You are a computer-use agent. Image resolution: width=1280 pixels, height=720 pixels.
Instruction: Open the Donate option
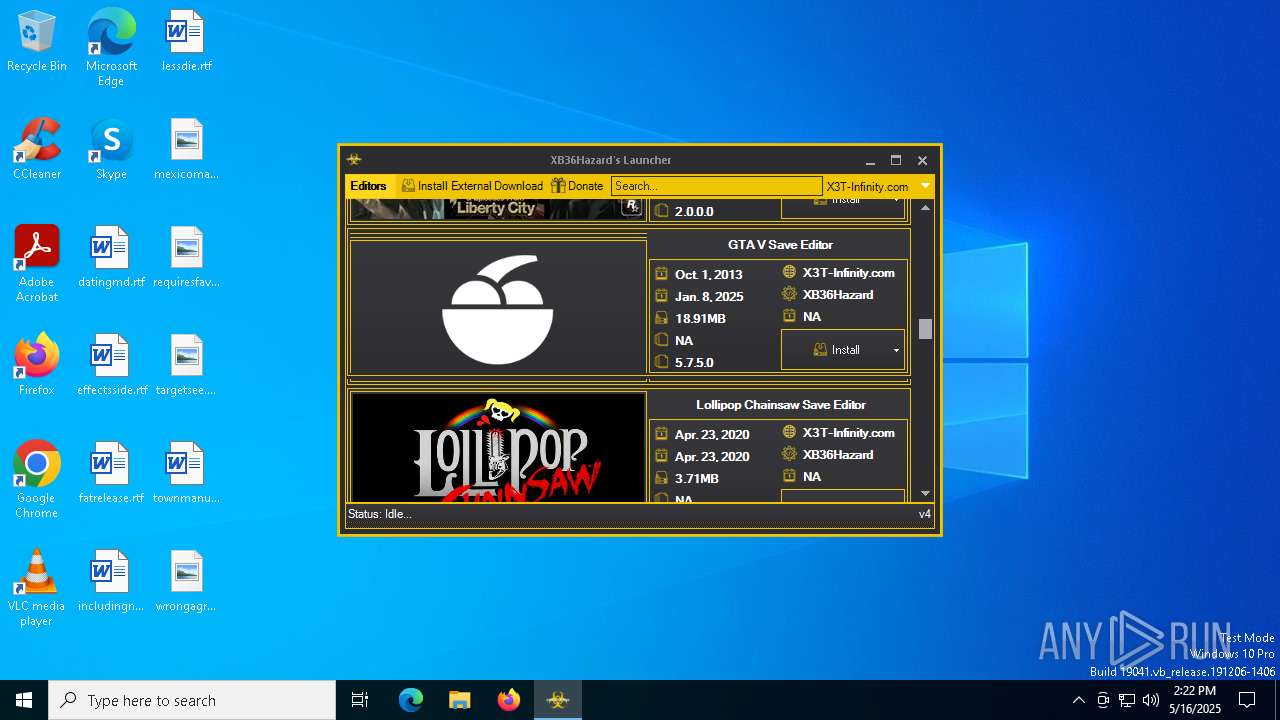click(577, 186)
